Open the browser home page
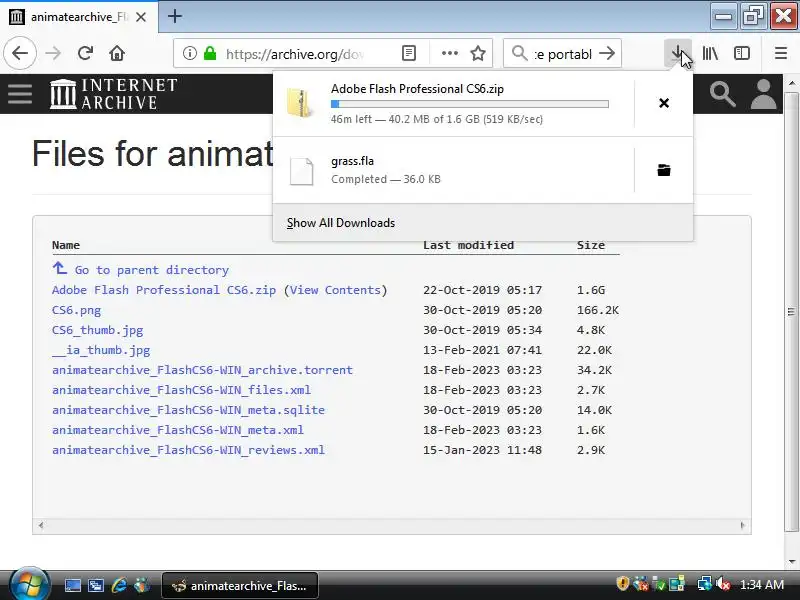This screenshot has height=600, width=800. coord(117,53)
